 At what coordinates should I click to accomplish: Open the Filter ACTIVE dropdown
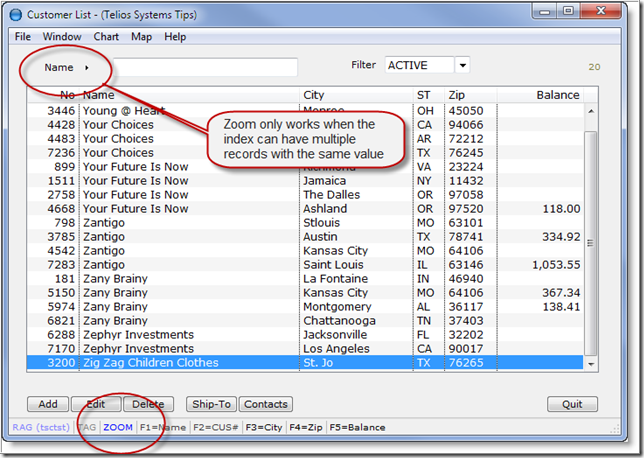coord(461,66)
